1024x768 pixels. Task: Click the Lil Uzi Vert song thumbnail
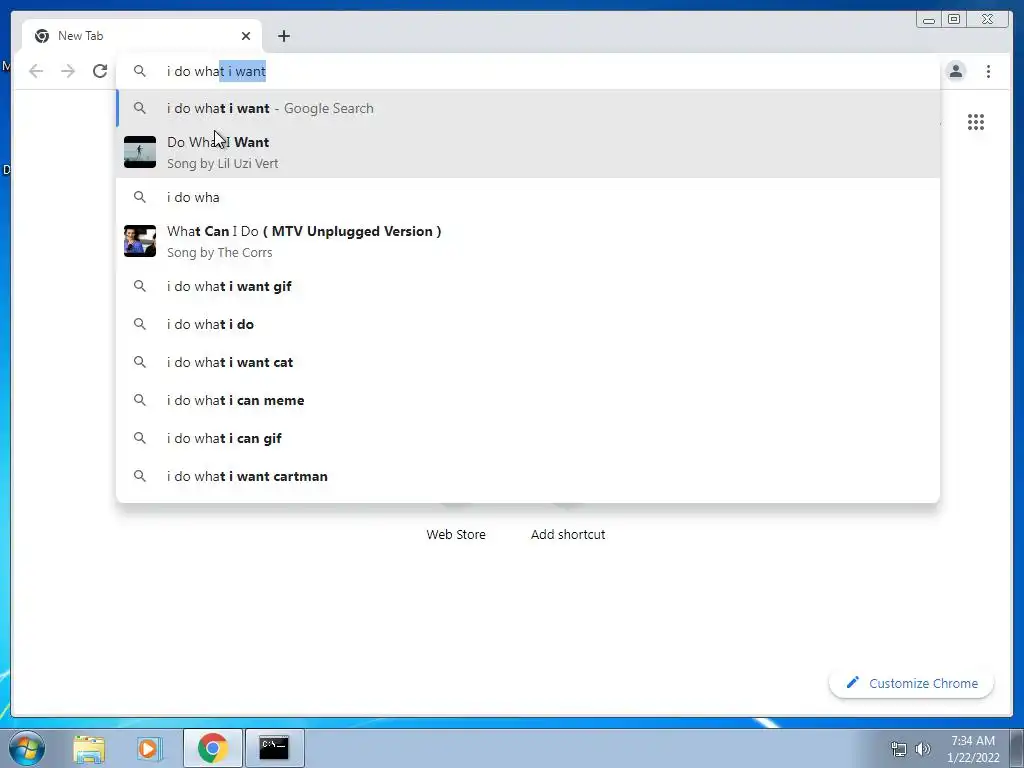(140, 152)
